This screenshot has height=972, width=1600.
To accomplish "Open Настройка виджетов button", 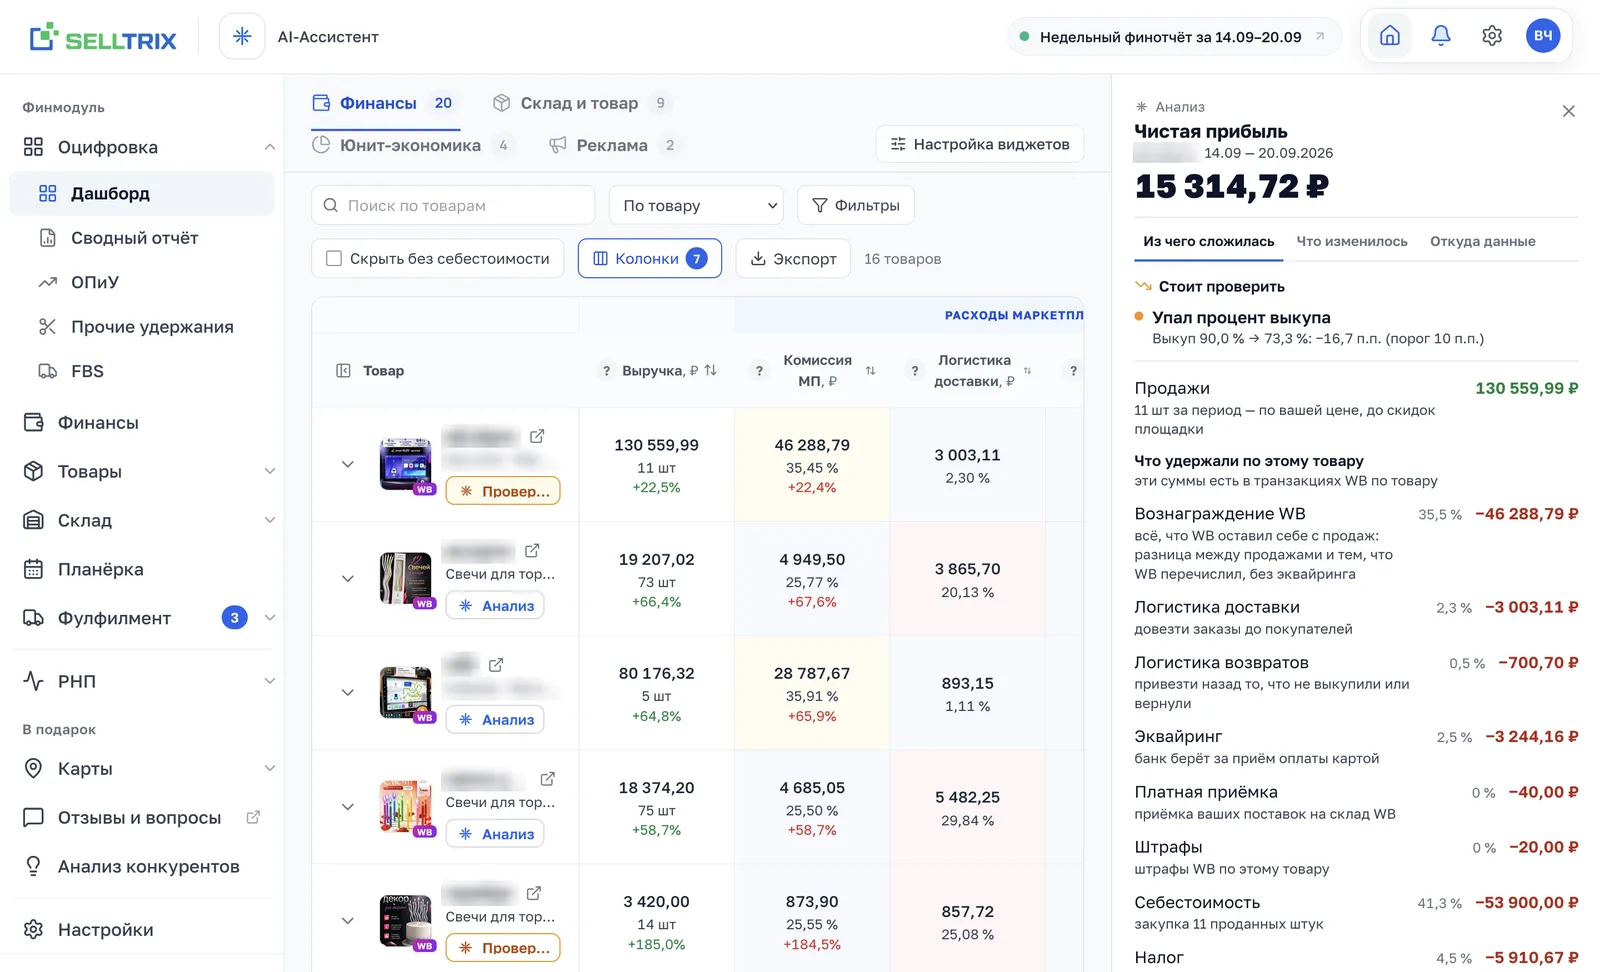I will pos(980,144).
